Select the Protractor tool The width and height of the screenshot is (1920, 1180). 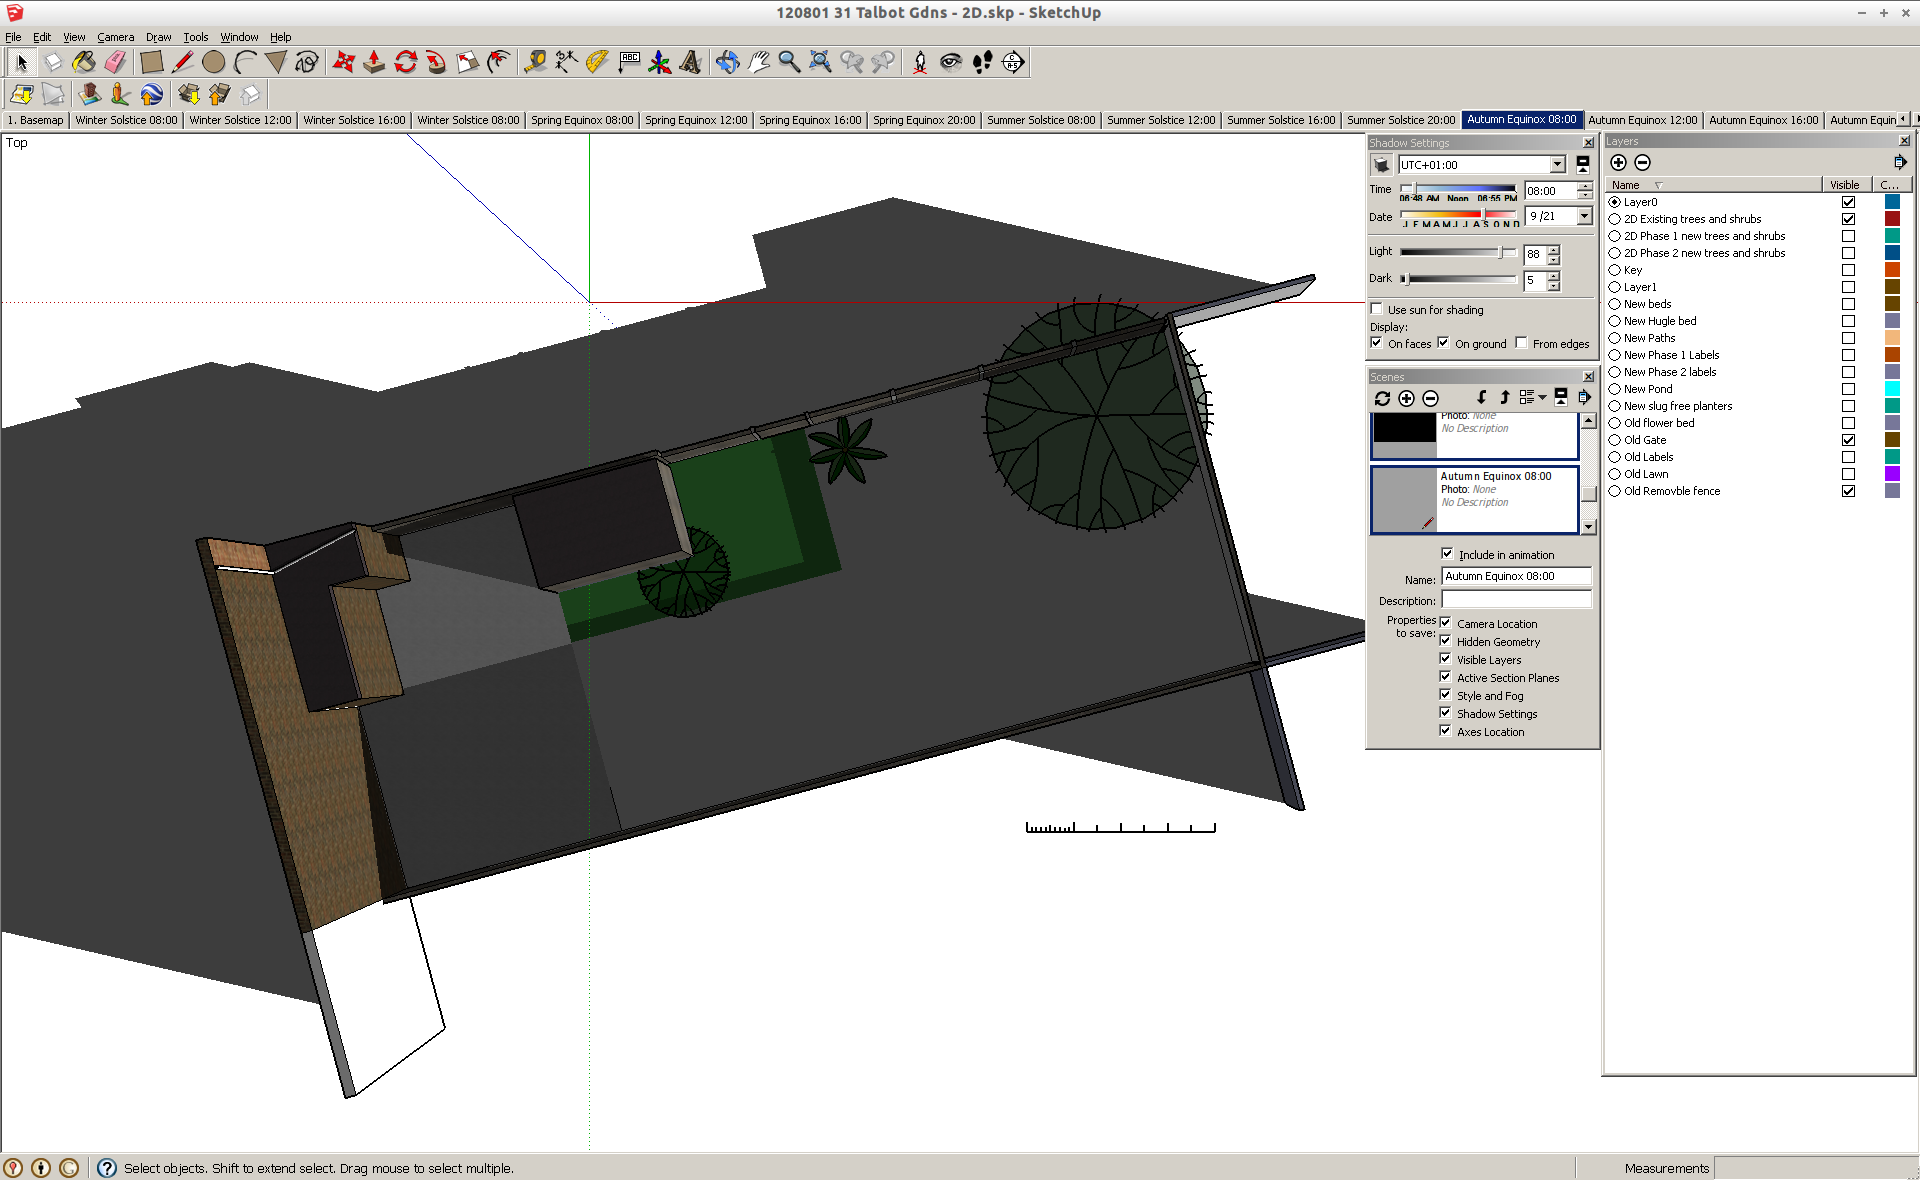(597, 62)
